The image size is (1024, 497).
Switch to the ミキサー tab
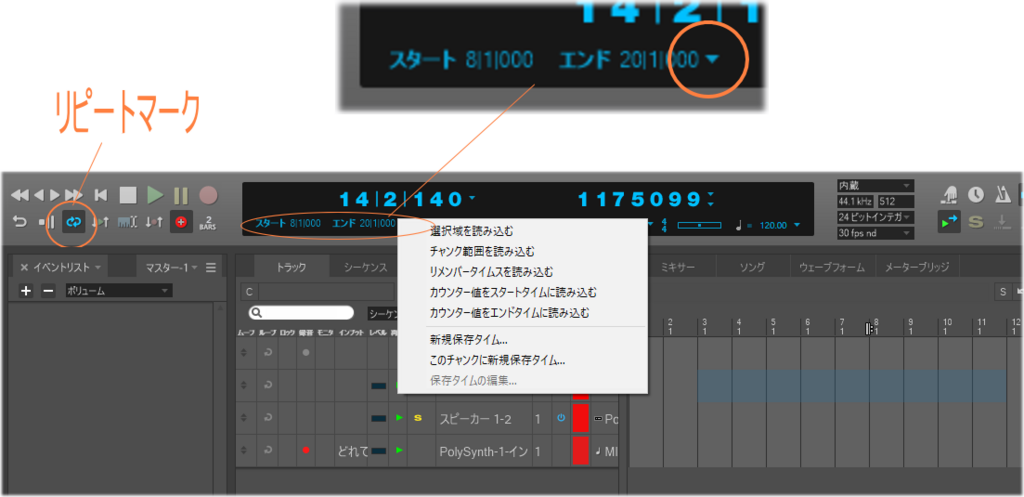tap(678, 267)
